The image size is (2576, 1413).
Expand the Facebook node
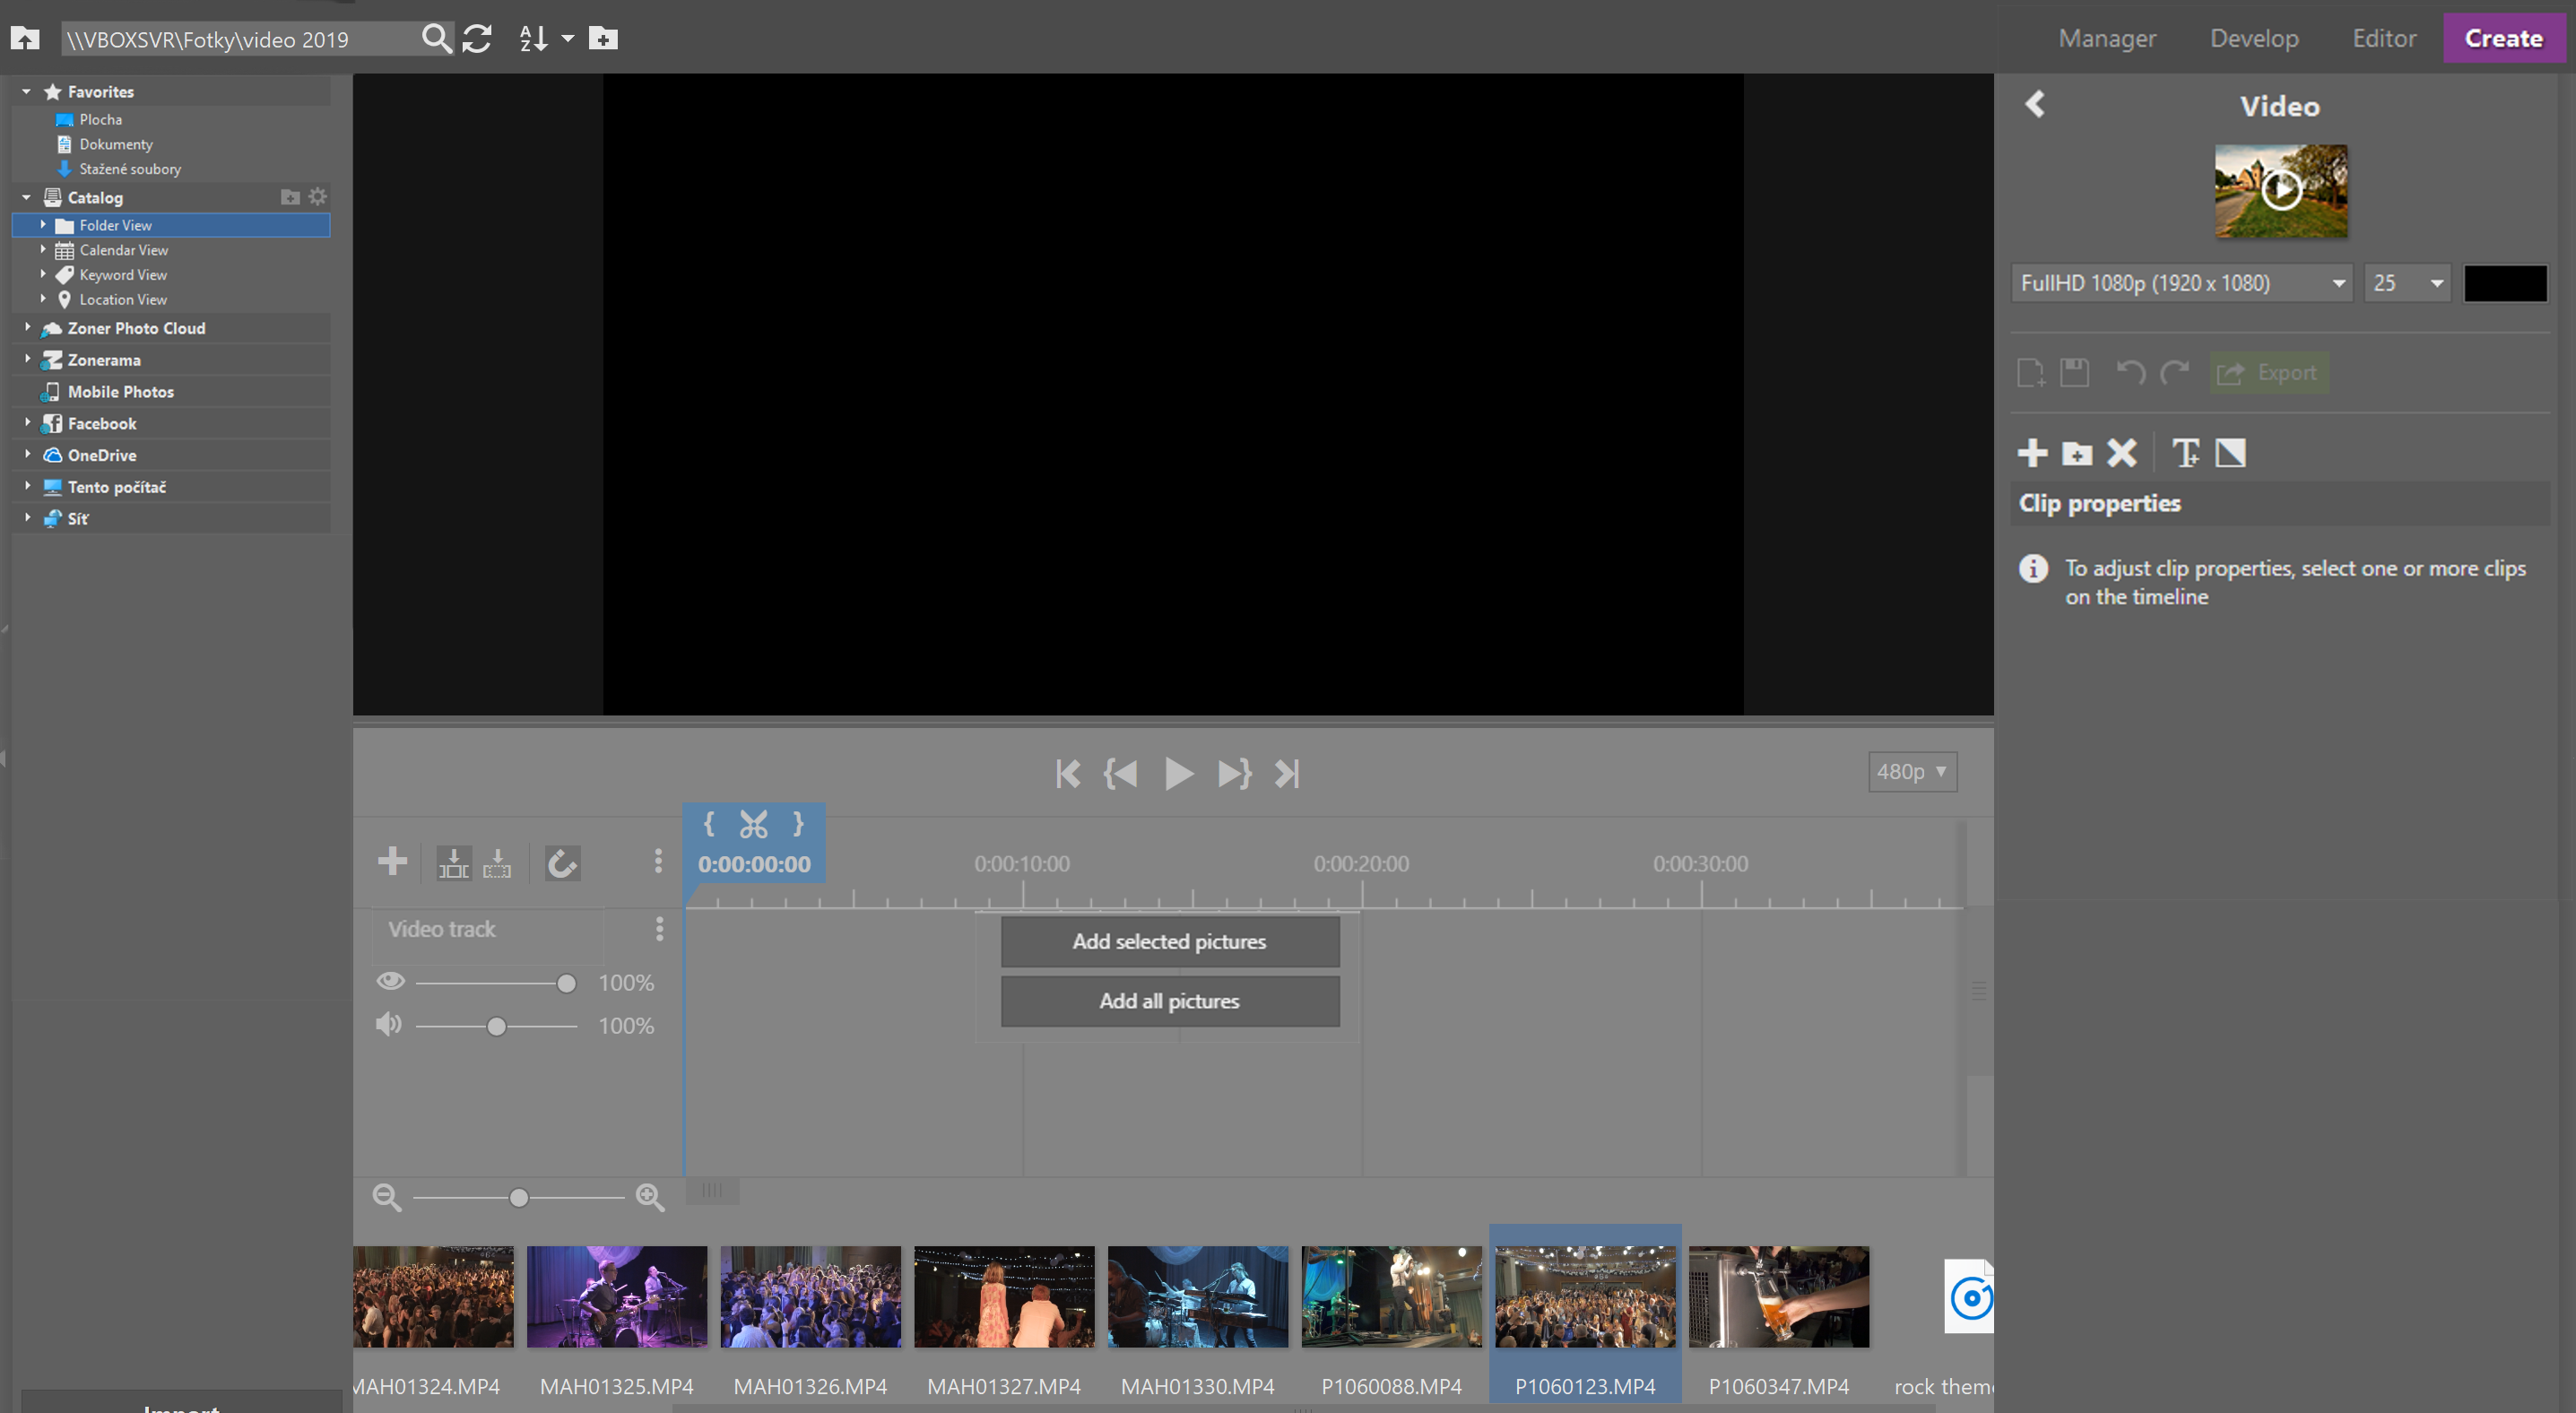coord(28,422)
